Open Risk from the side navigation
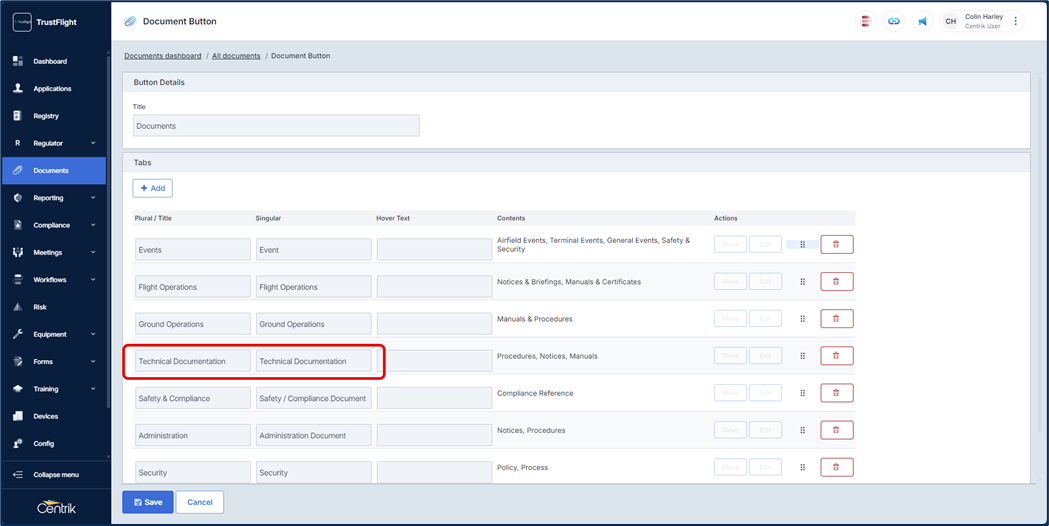The height and width of the screenshot is (526, 1049). coord(40,307)
